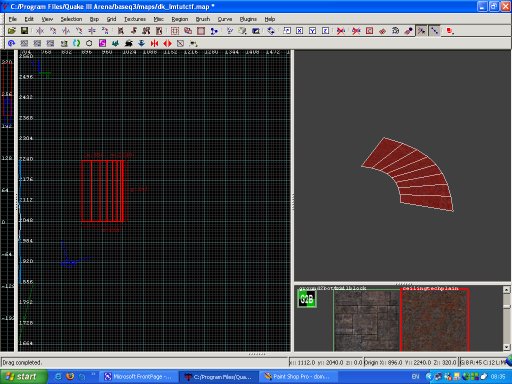Viewport: 512px width, 384px height.
Task: Open the File menu
Action: click(13, 19)
